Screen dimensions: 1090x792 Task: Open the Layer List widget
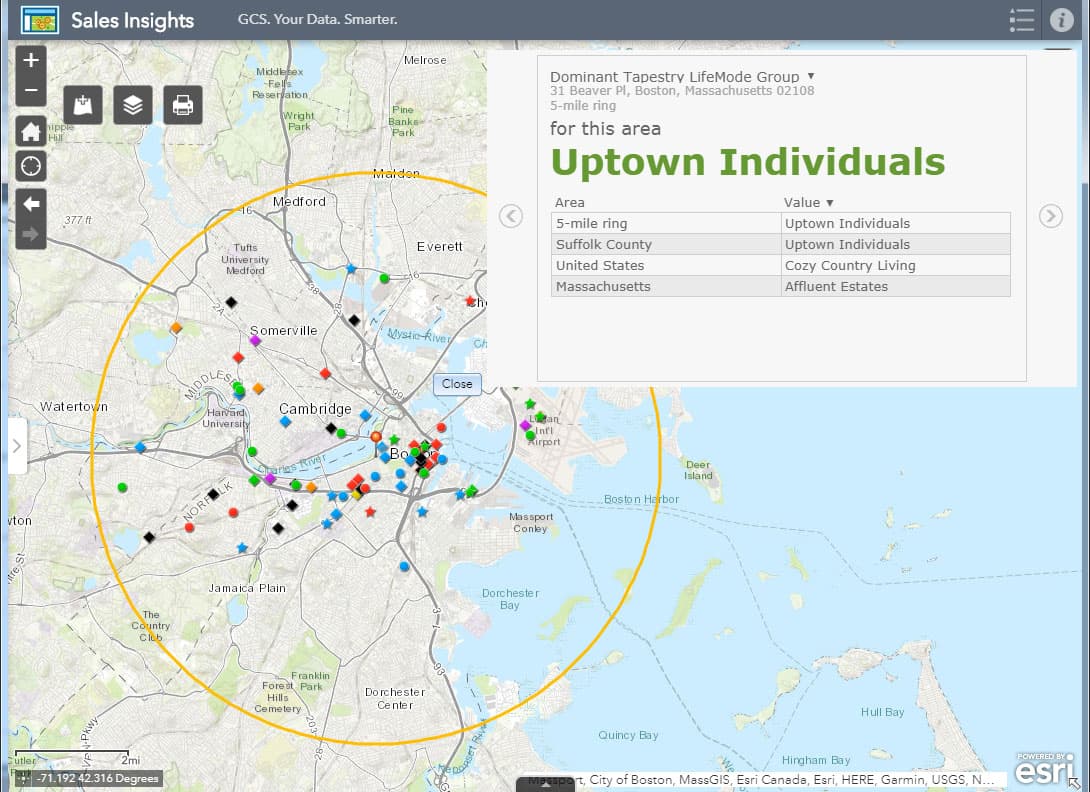[x=133, y=104]
